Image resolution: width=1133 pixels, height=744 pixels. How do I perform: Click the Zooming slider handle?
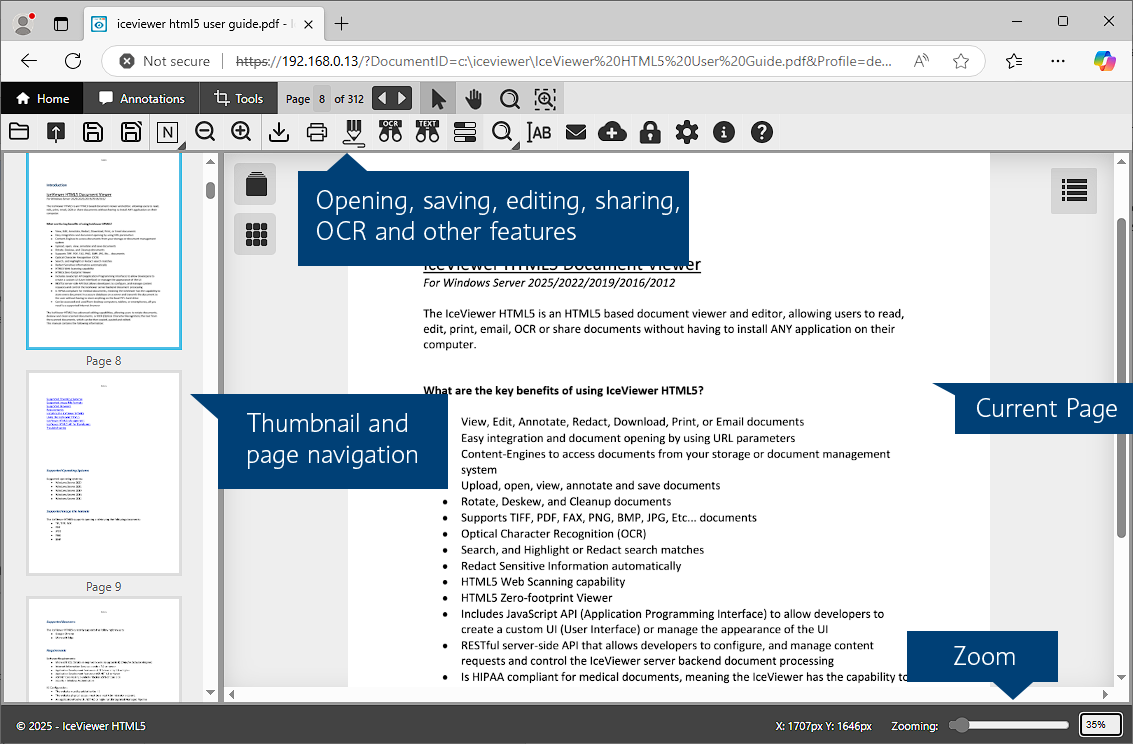click(960, 724)
